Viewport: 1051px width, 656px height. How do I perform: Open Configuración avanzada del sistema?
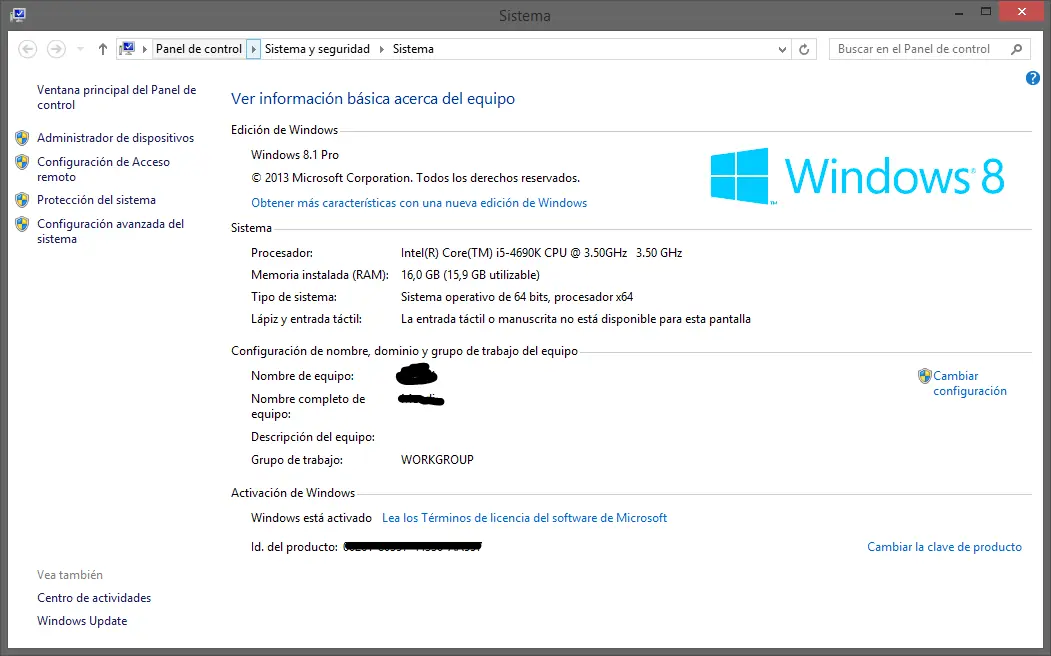[x=111, y=231]
